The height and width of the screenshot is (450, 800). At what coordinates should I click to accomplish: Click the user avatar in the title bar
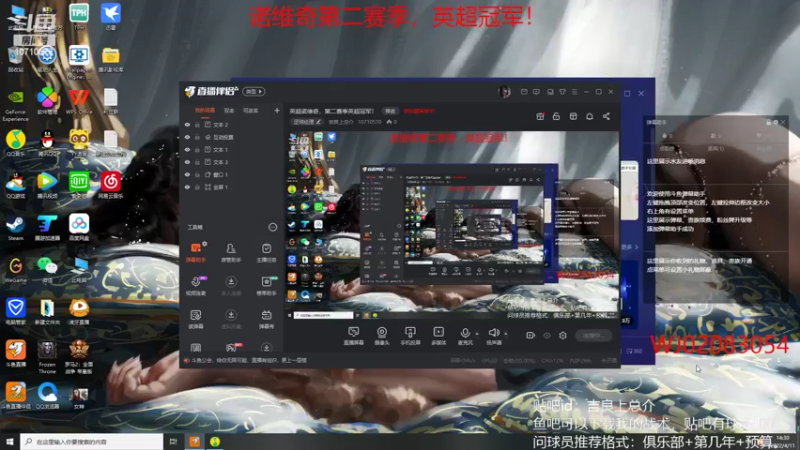point(504,92)
